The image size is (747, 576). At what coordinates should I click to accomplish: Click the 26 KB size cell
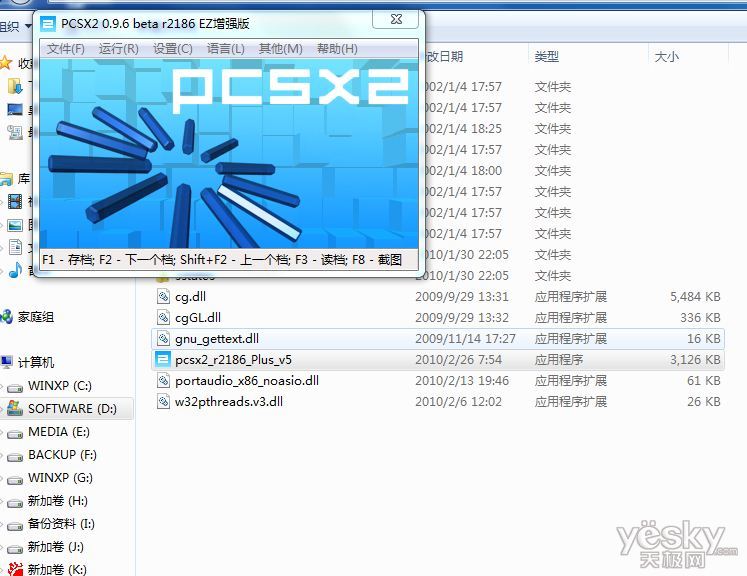click(x=704, y=402)
